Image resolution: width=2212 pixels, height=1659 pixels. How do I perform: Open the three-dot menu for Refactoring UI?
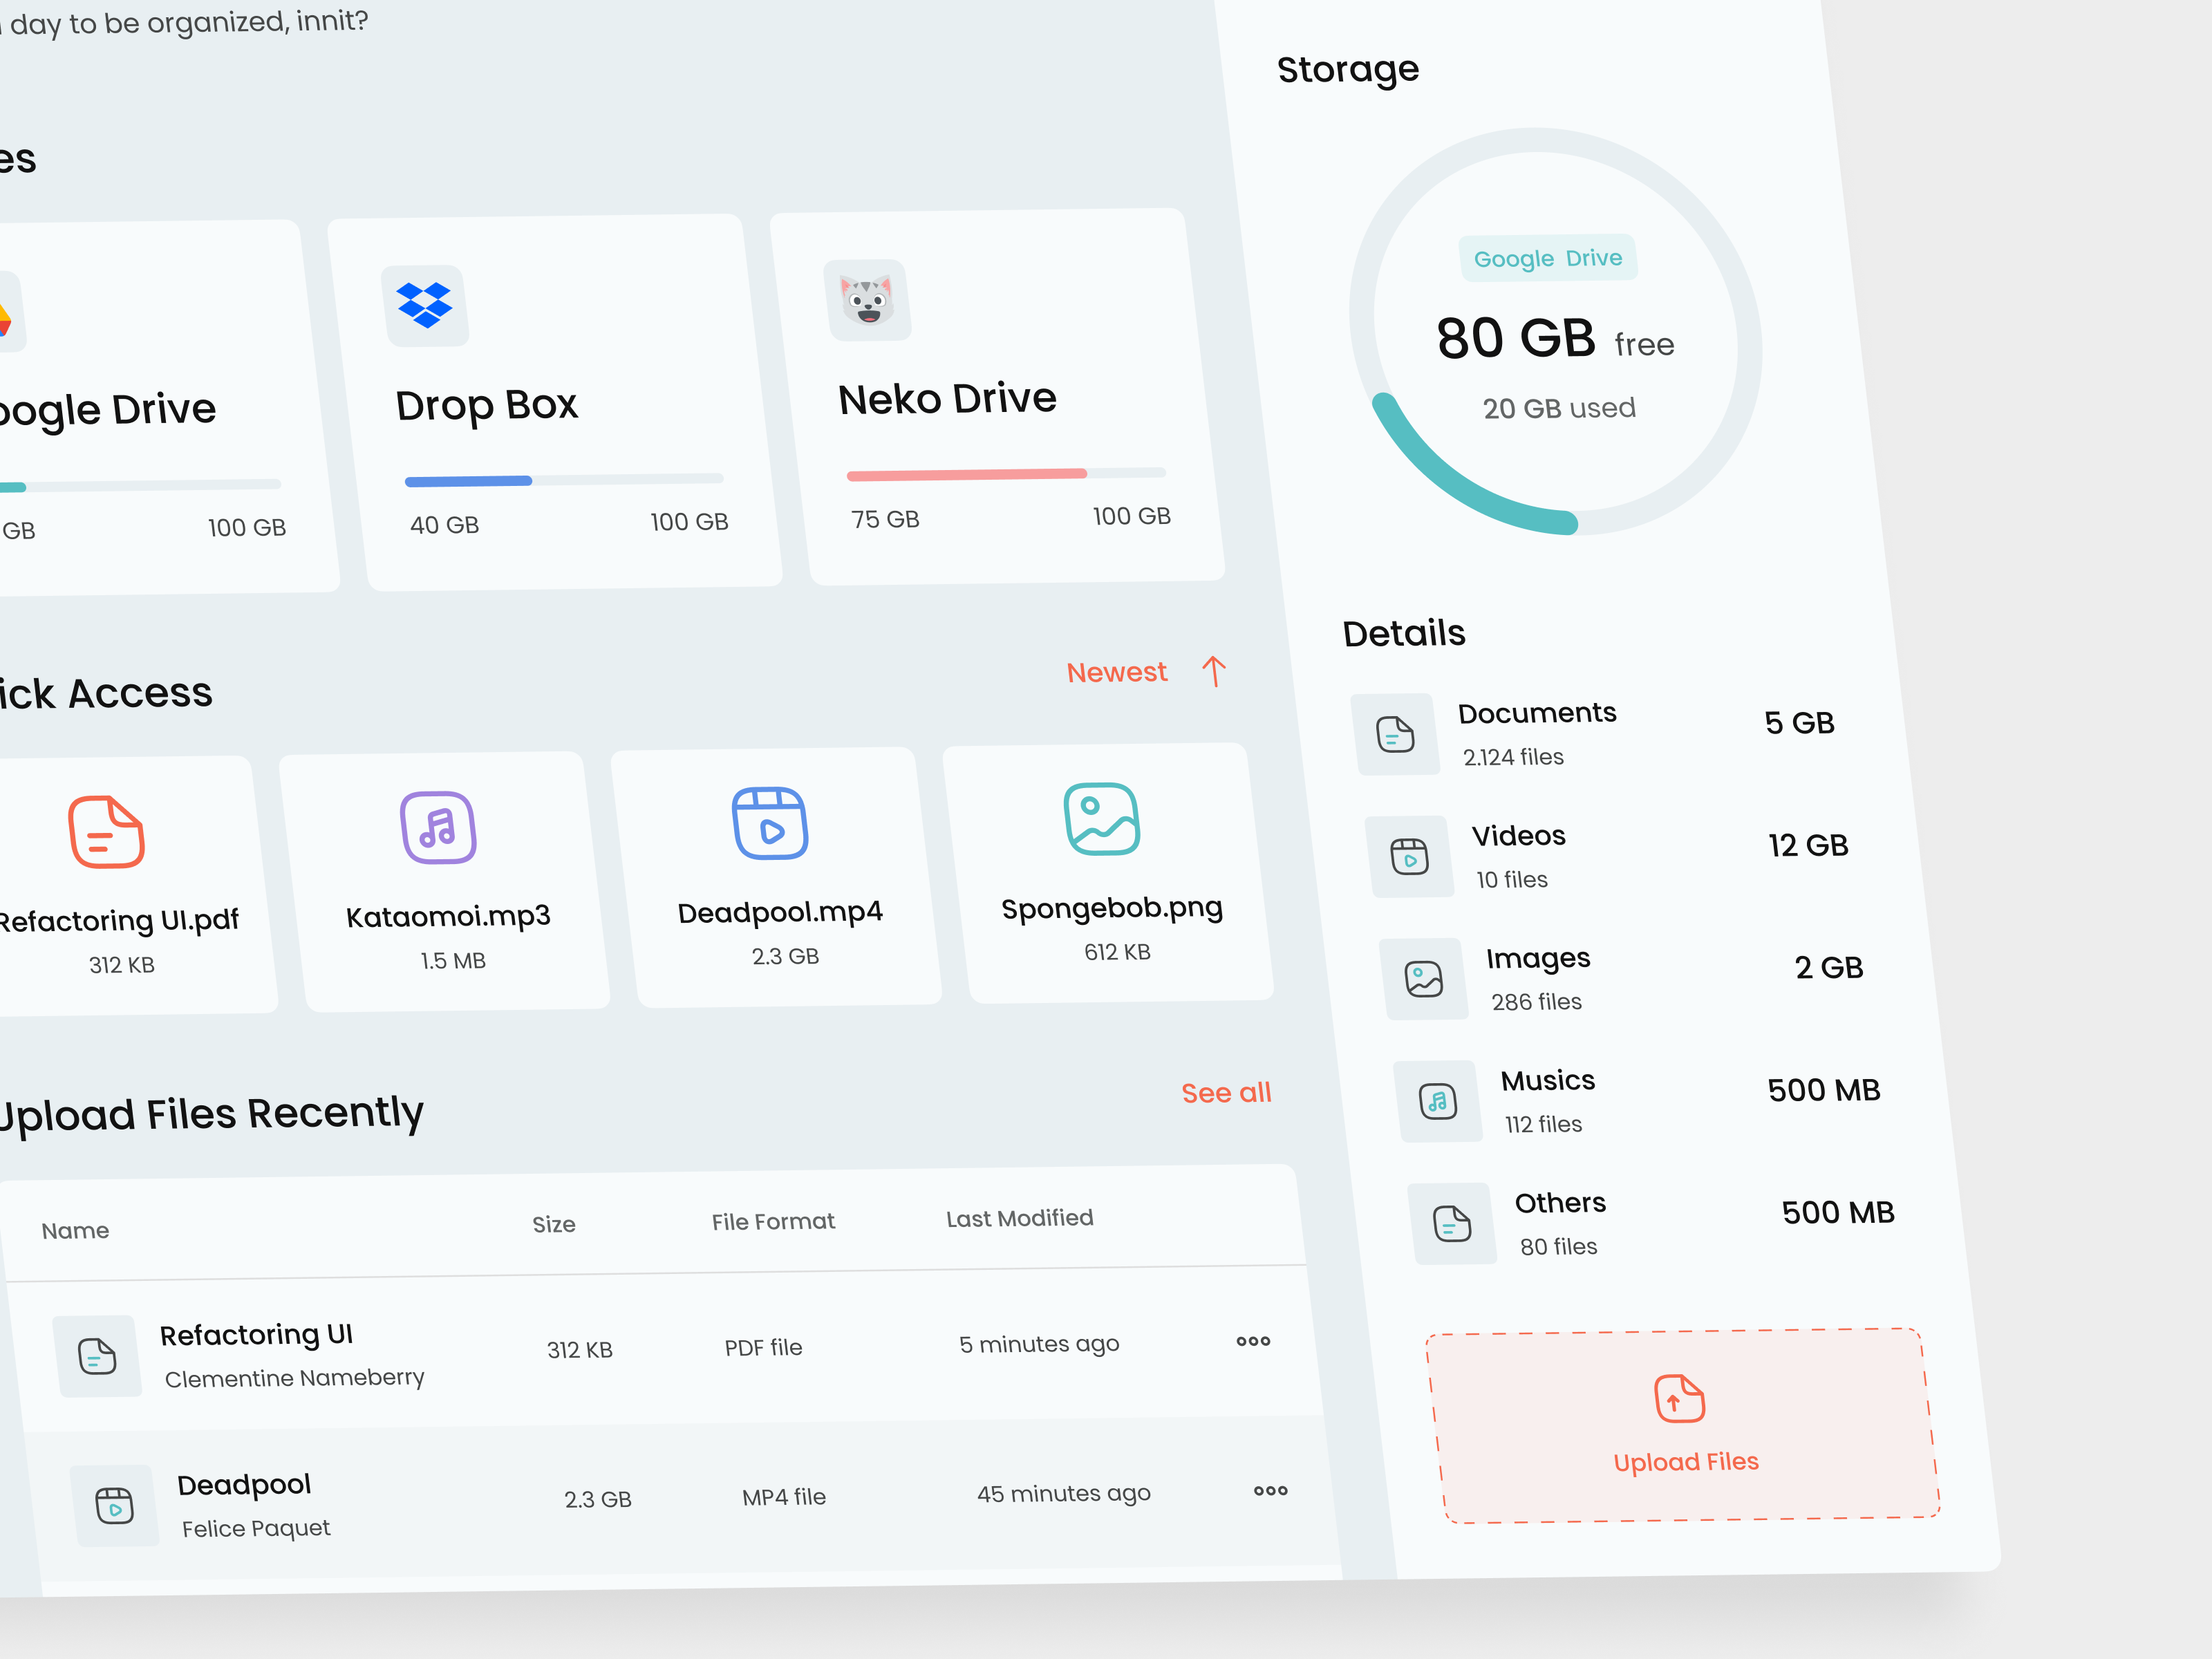click(1253, 1341)
